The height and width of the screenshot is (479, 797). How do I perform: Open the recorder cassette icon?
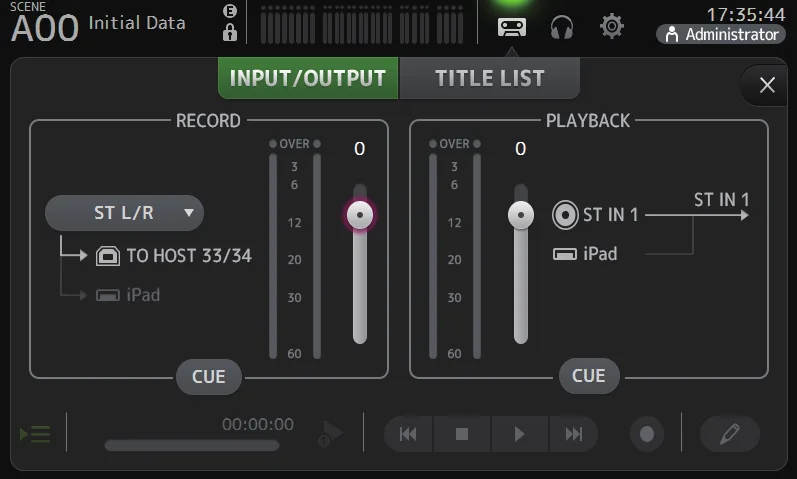(x=511, y=27)
